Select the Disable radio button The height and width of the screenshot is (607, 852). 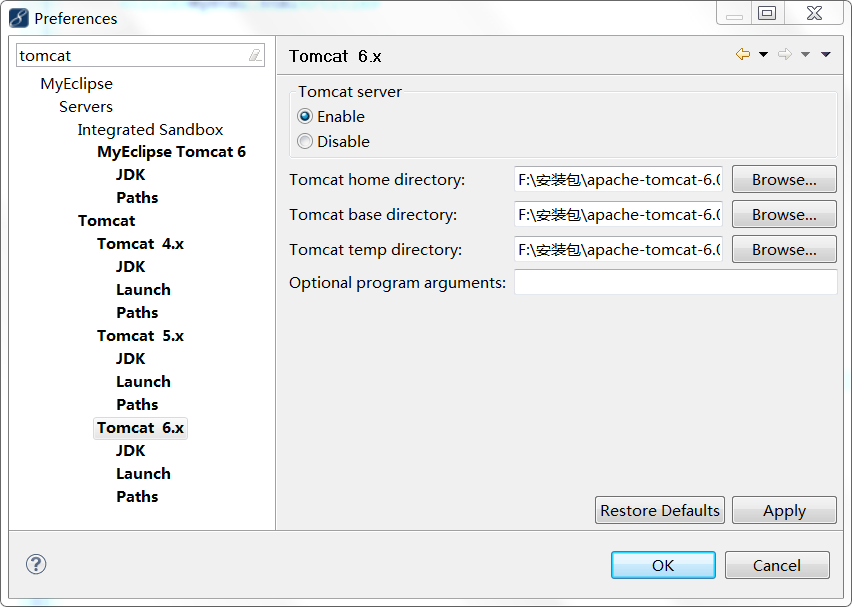pyautogui.click(x=305, y=141)
